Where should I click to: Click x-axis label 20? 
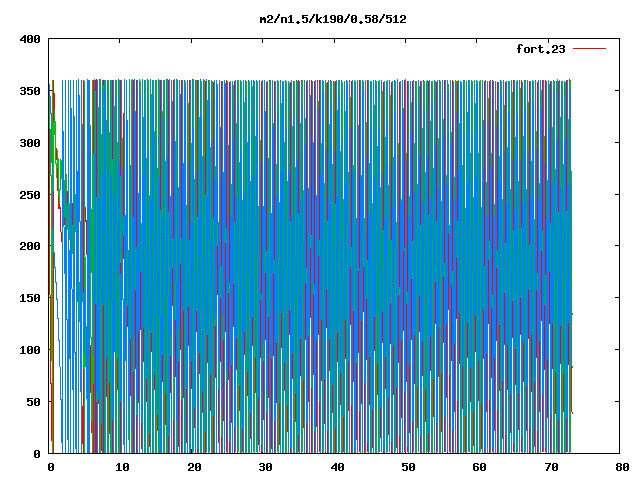(194, 467)
